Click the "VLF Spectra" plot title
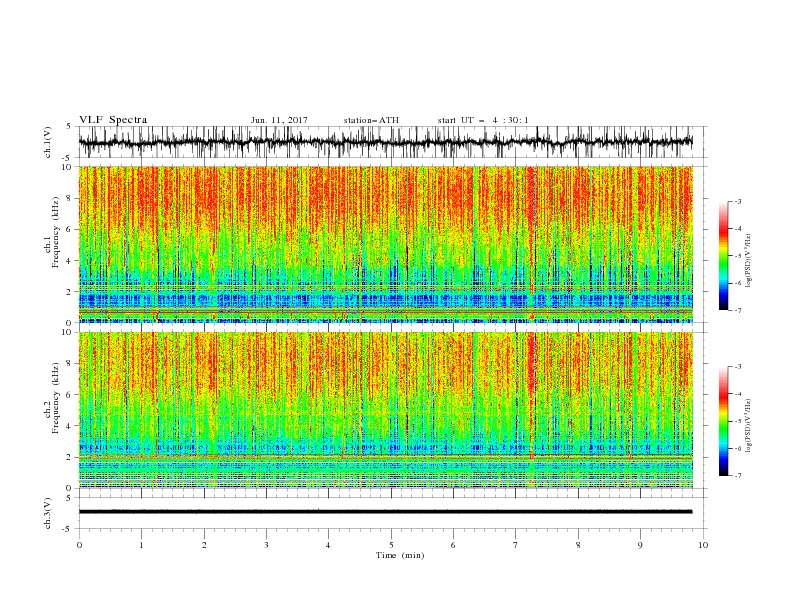 tap(113, 120)
